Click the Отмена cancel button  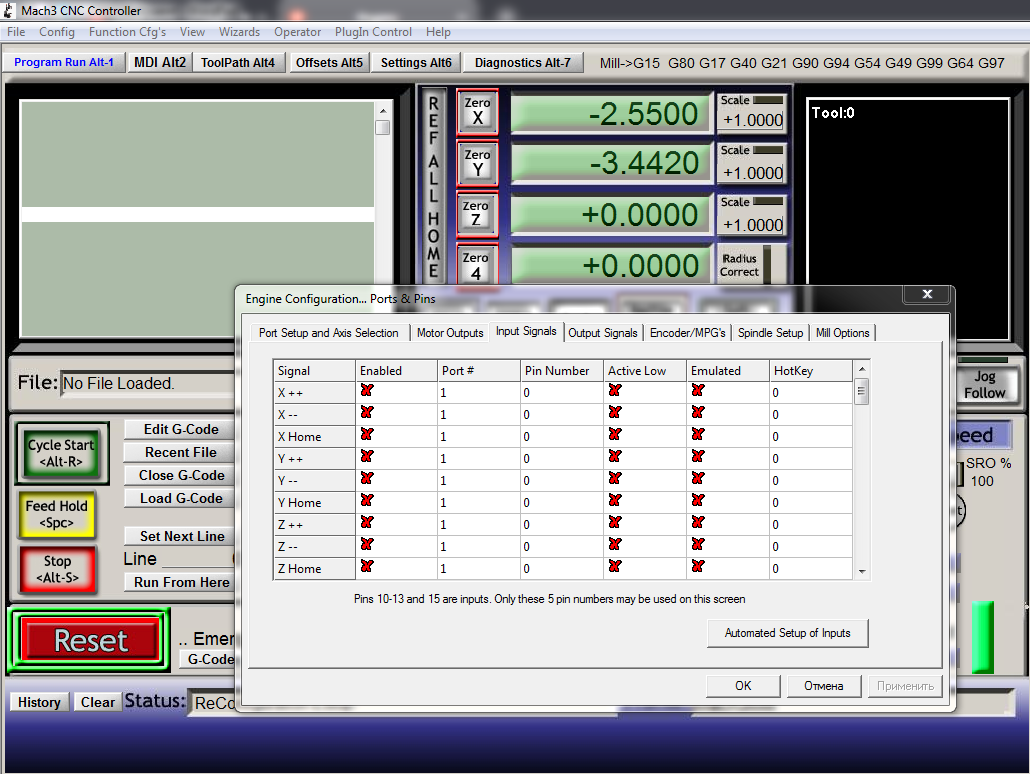pyautogui.click(x=824, y=685)
